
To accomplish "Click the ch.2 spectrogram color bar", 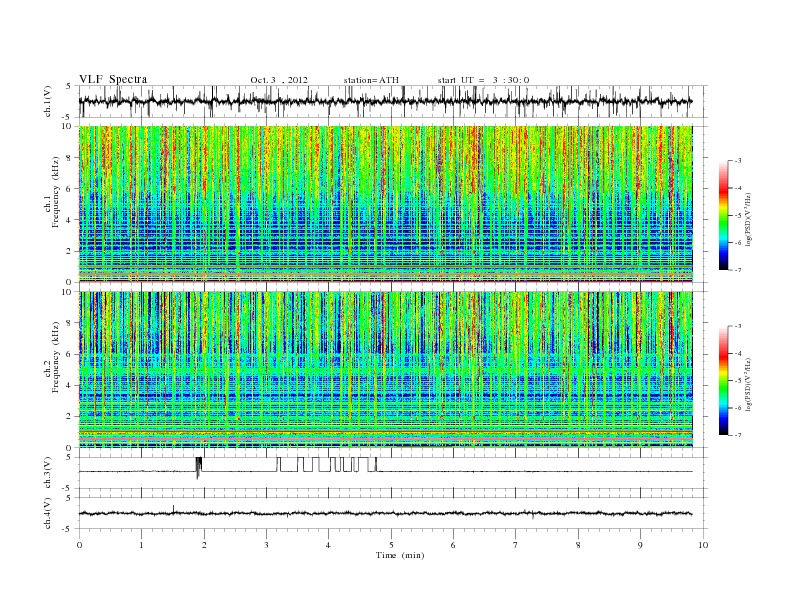I will pyautogui.click(x=723, y=381).
